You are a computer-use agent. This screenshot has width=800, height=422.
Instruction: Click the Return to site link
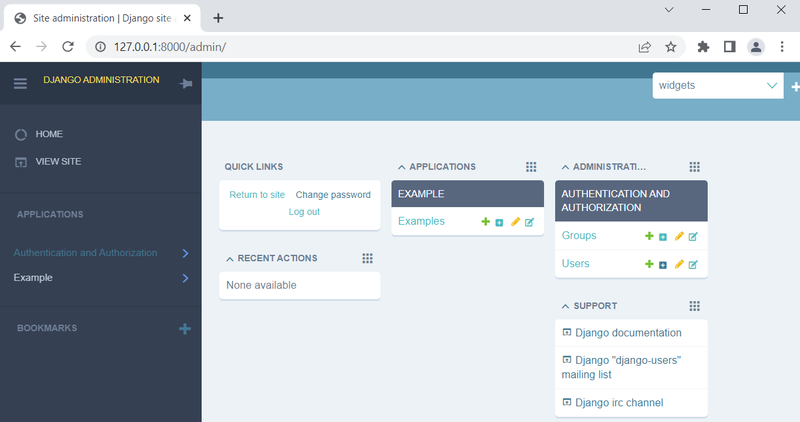(x=257, y=195)
